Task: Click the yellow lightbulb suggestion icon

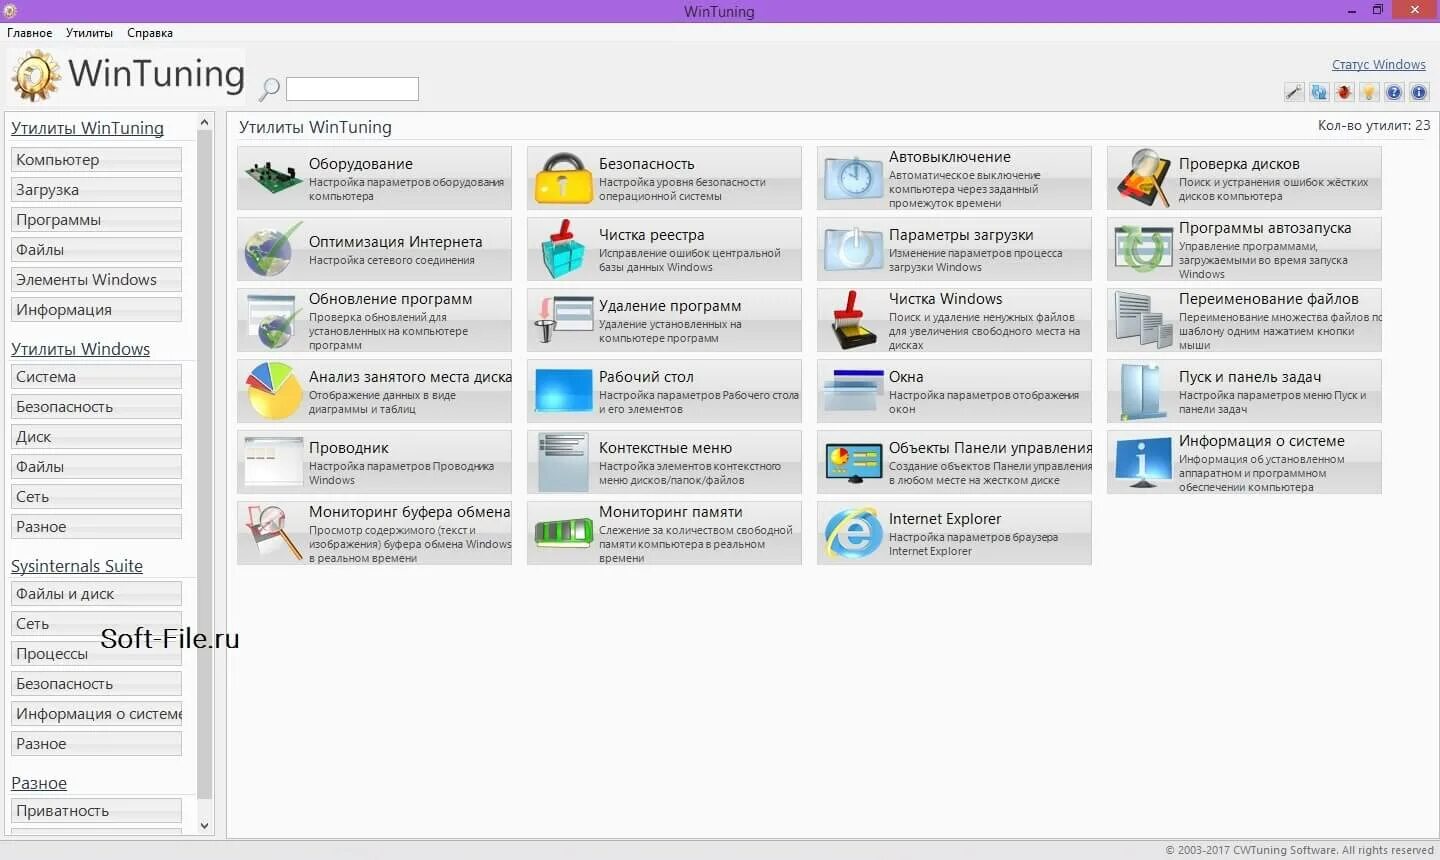Action: [1369, 92]
